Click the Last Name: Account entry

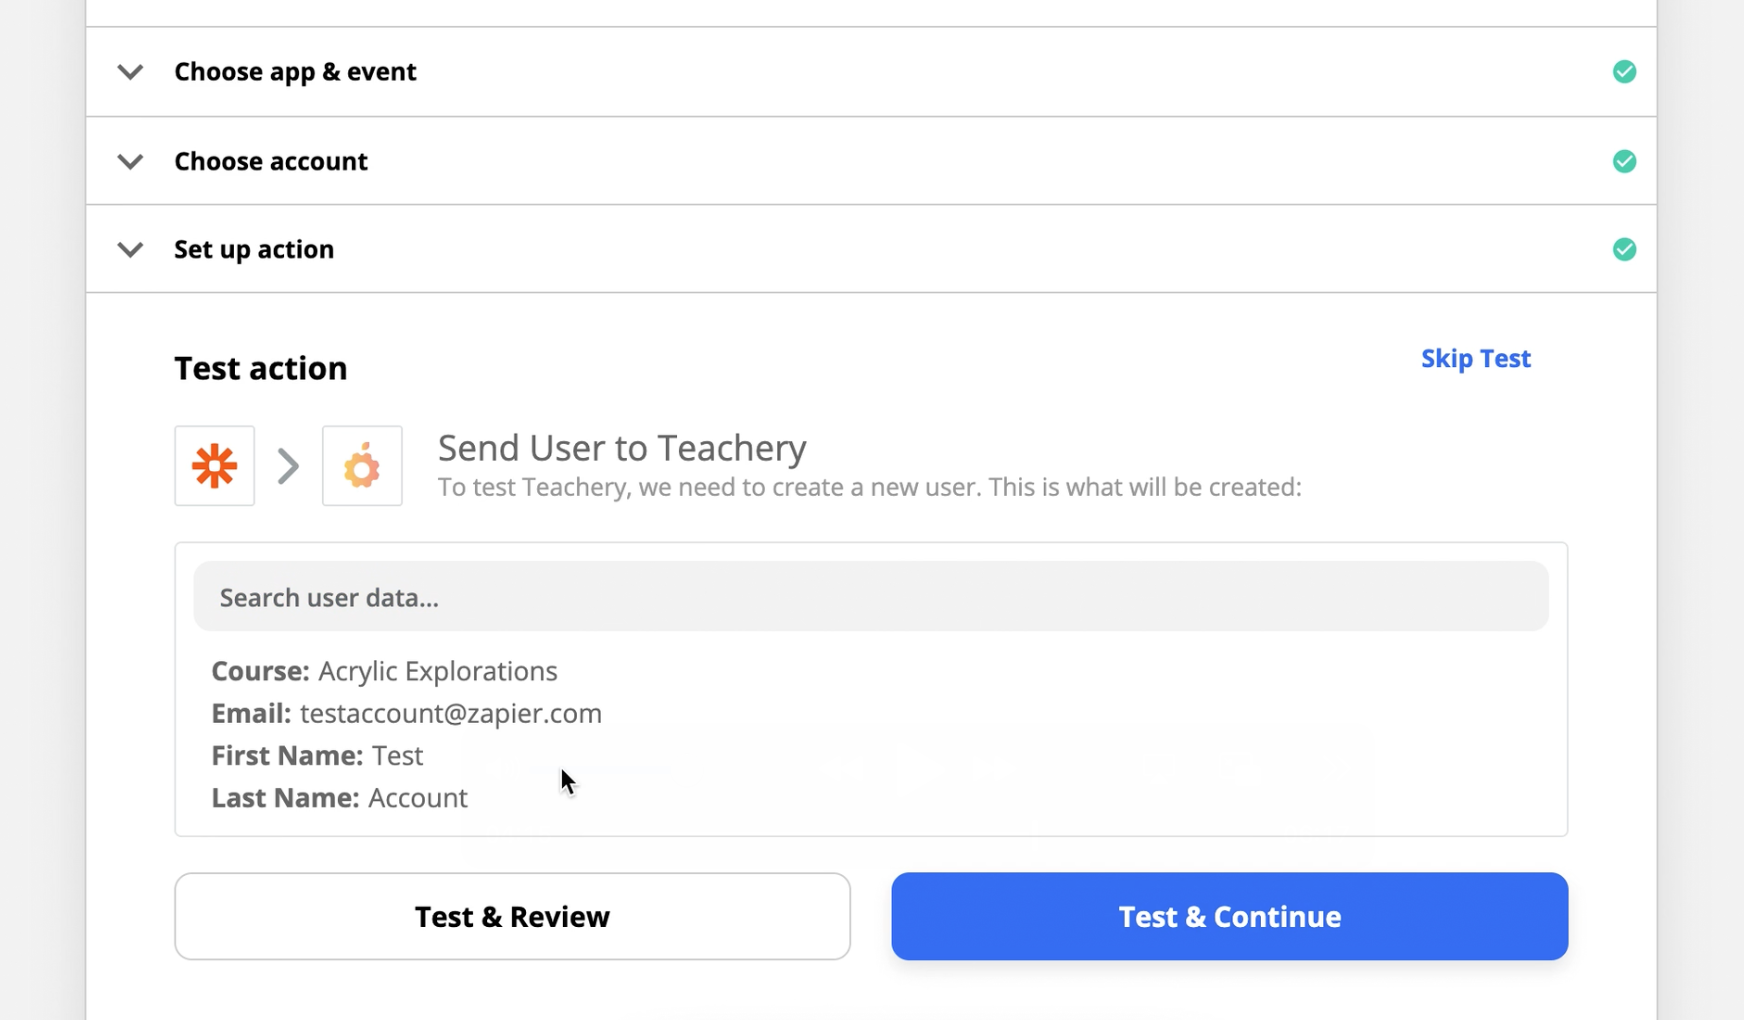point(339,798)
